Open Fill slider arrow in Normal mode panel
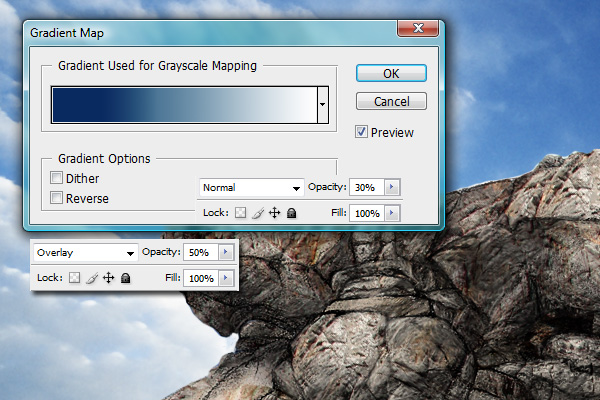The height and width of the screenshot is (400, 600). [392, 213]
